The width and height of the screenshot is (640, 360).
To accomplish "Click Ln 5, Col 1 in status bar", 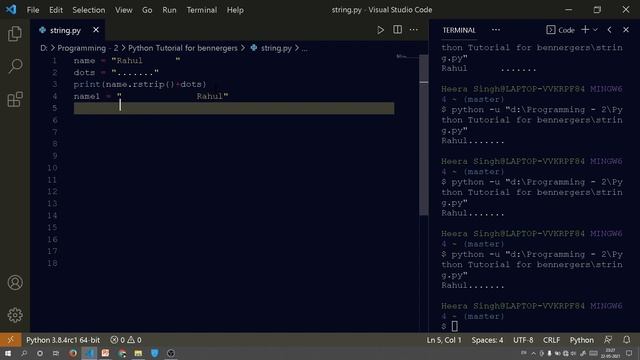I will tap(444, 340).
